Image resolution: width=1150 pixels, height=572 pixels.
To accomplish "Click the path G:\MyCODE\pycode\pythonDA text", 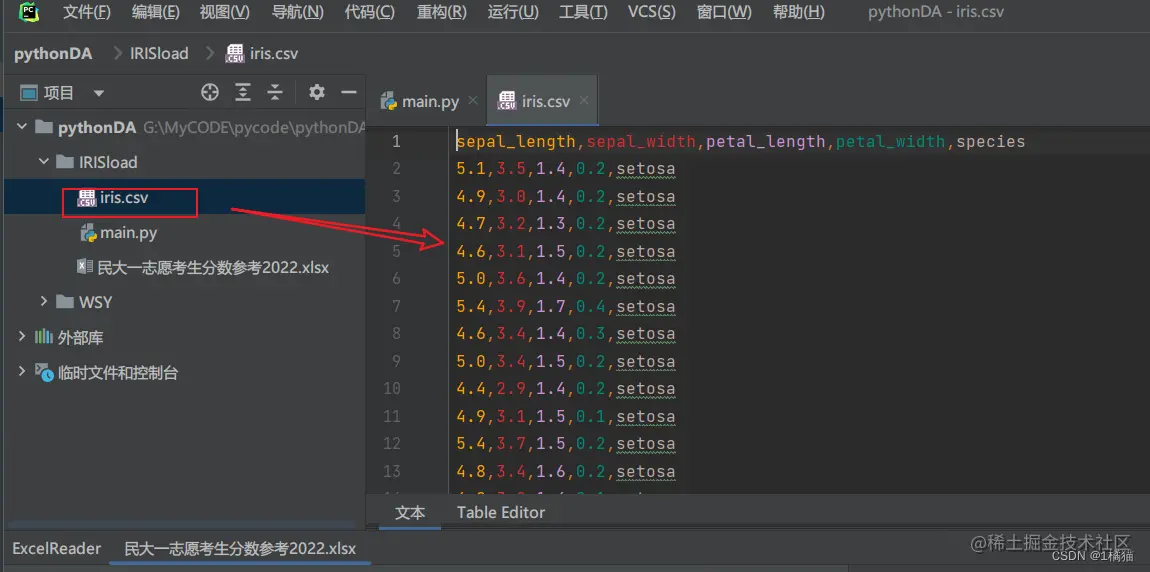I will tap(254, 128).
